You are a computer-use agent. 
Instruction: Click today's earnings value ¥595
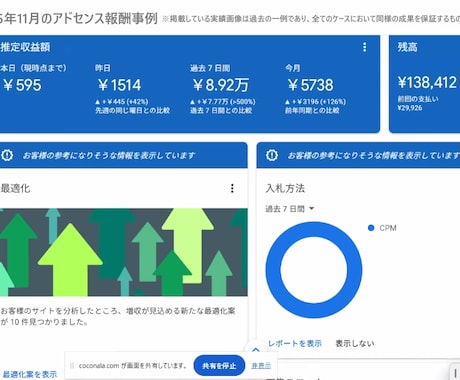22,85
